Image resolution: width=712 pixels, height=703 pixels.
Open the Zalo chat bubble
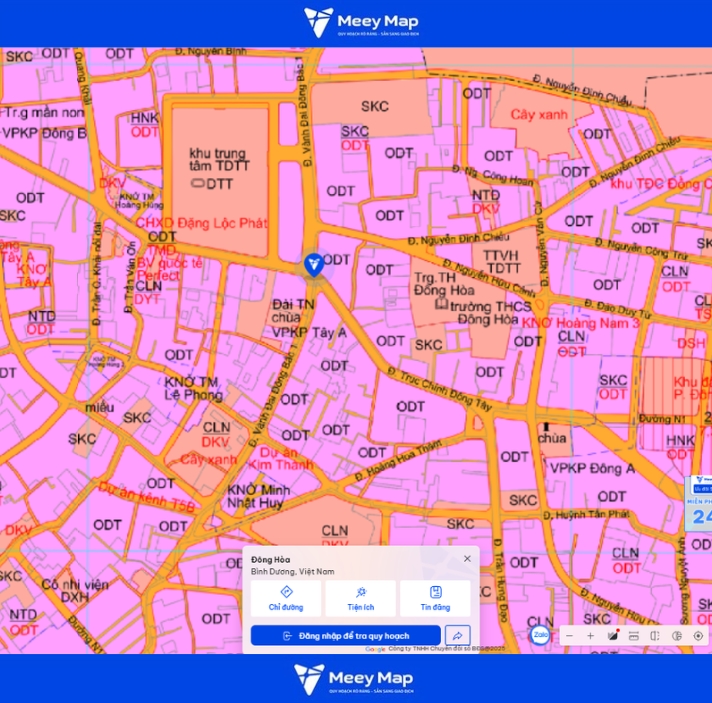[x=540, y=634]
